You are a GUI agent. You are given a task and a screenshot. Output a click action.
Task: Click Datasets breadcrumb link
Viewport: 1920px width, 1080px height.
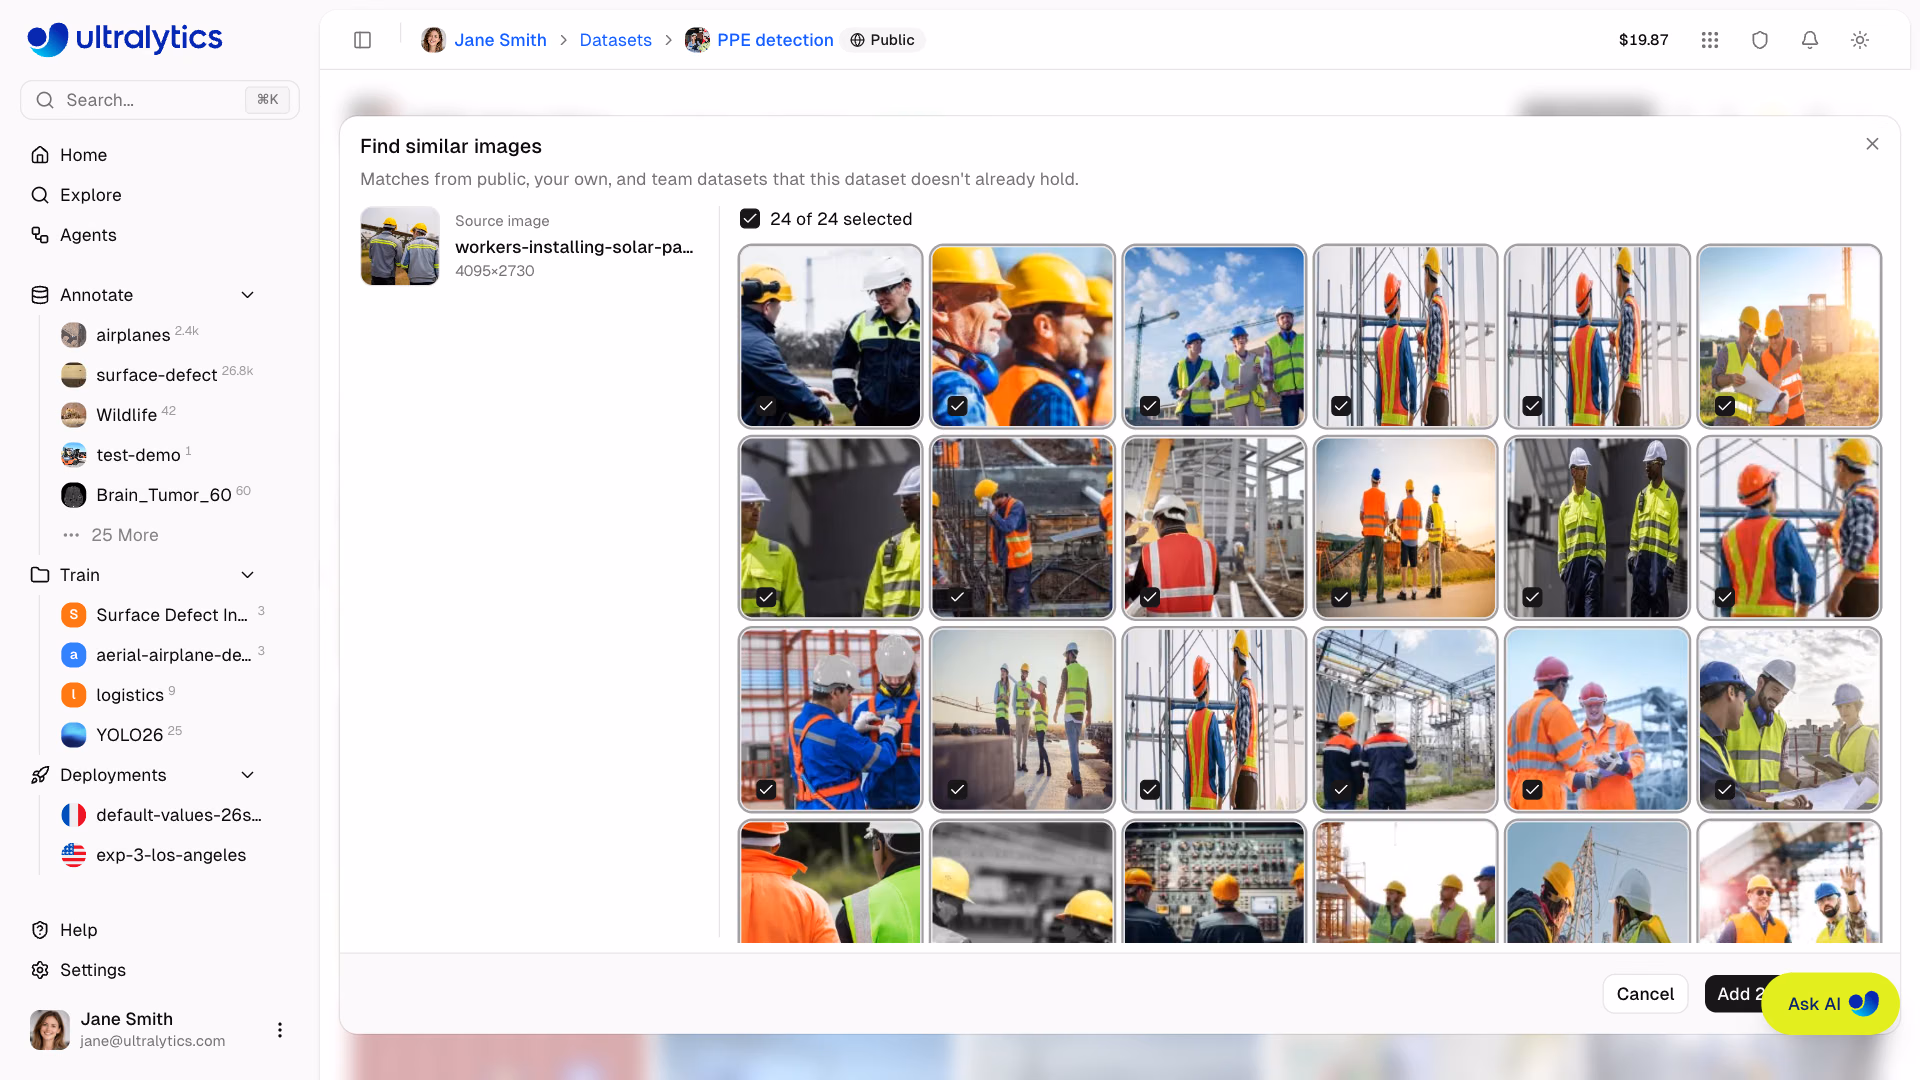pos(615,40)
